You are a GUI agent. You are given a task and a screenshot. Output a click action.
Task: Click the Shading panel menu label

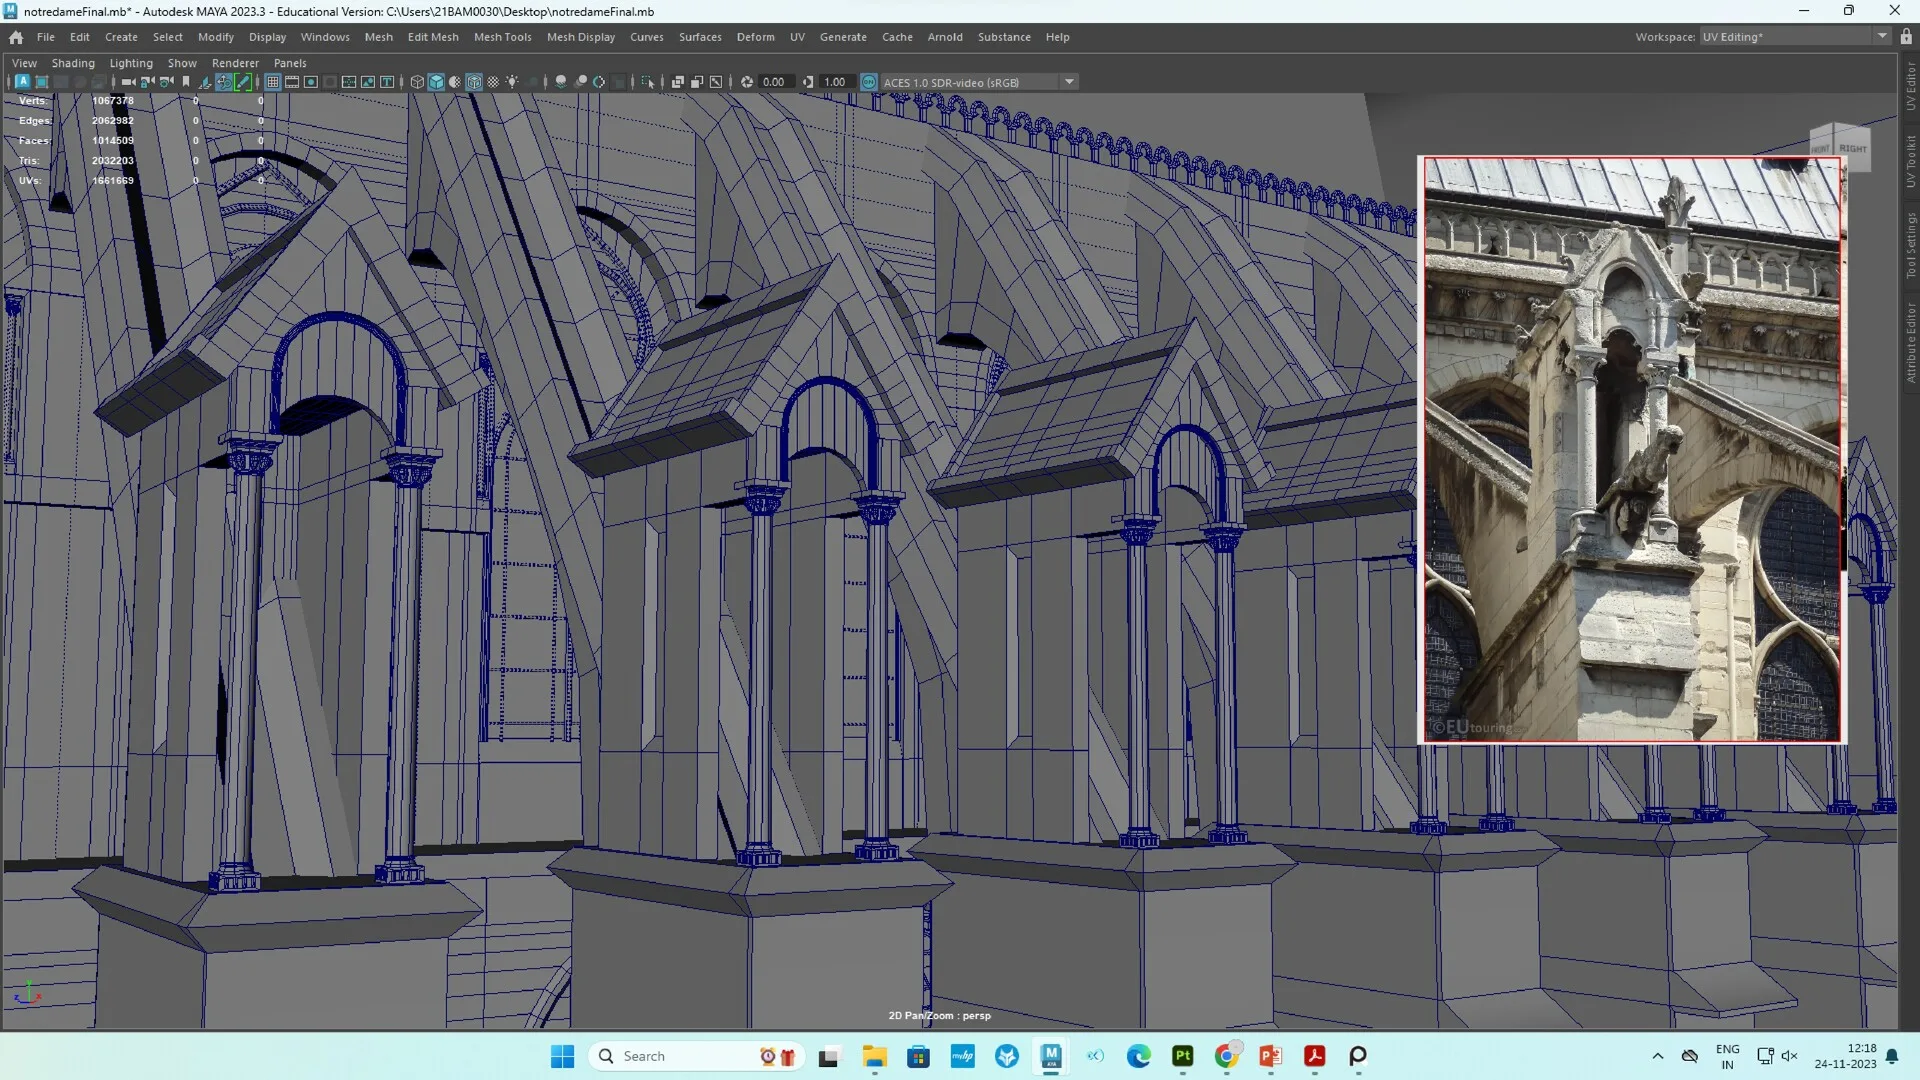[73, 62]
